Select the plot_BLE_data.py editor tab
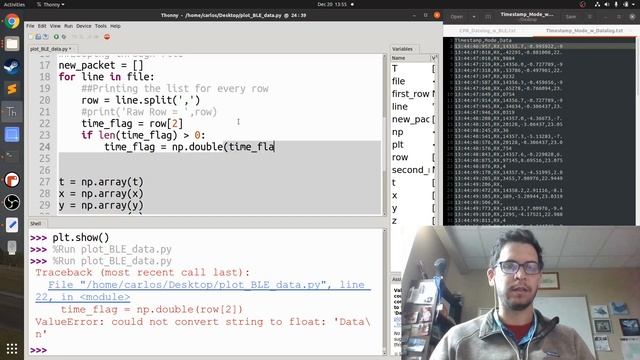640x360 pixels. point(50,49)
